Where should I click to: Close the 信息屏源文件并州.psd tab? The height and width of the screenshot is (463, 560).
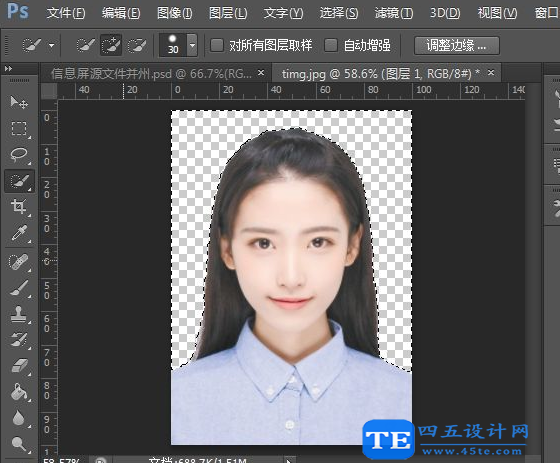pyautogui.click(x=261, y=73)
